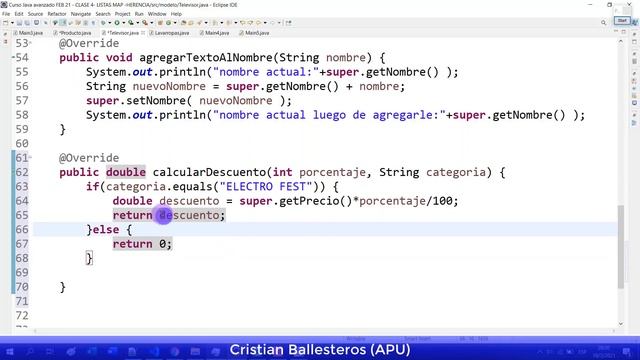Expand the Coverage dropdown arrow

coord(138,23)
